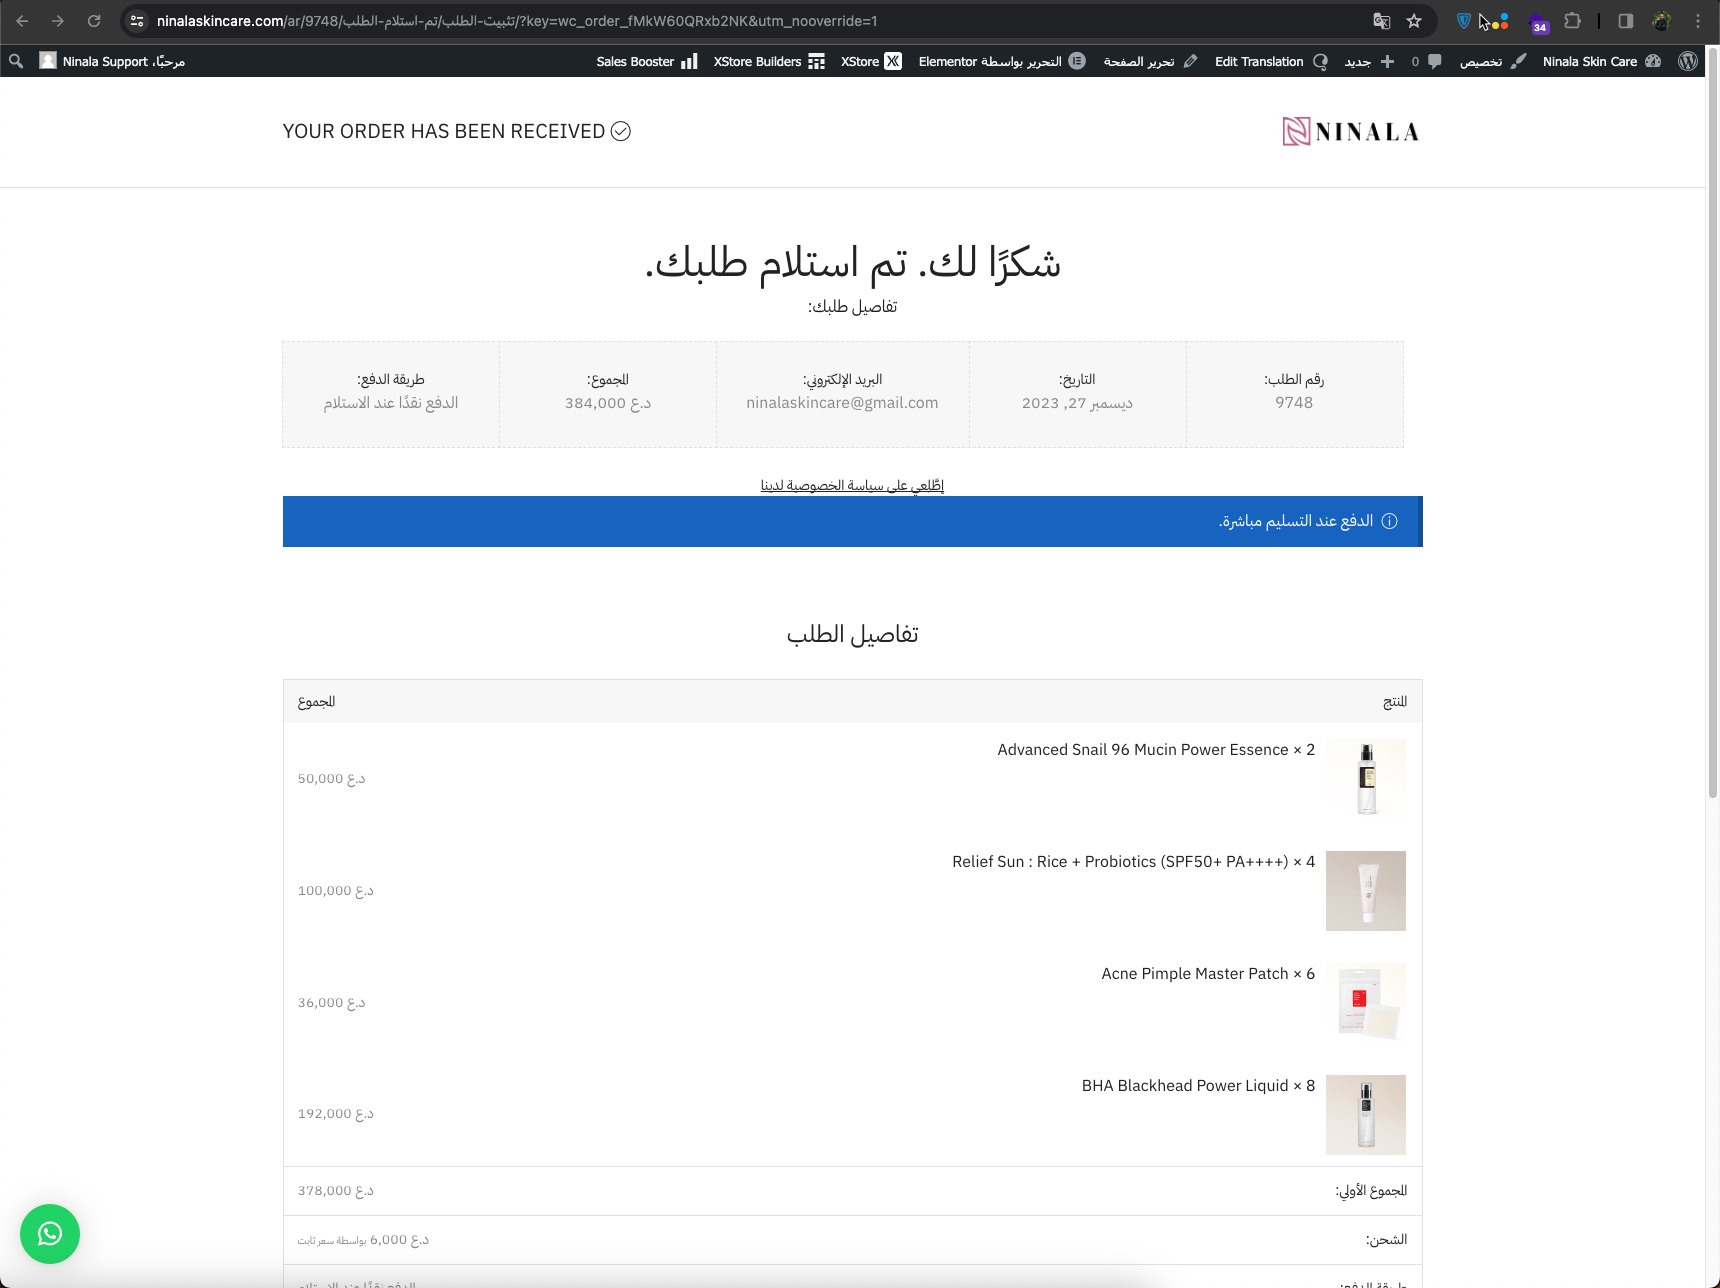
Task: Click the email ninalaskincare@gmail.com
Action: pyautogui.click(x=842, y=403)
